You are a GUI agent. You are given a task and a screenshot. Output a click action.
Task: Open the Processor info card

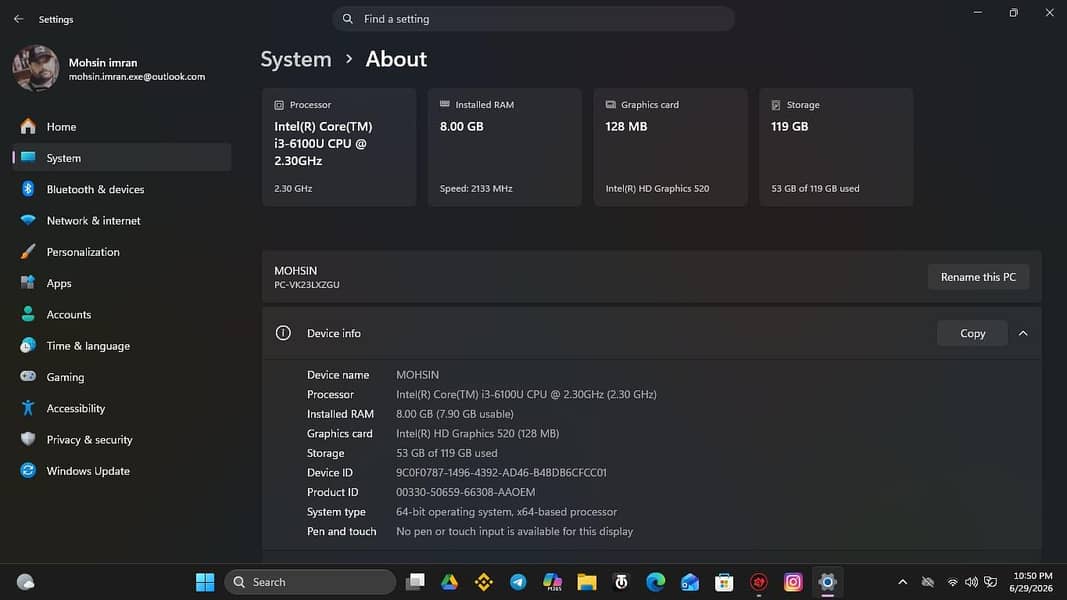pyautogui.click(x=339, y=147)
